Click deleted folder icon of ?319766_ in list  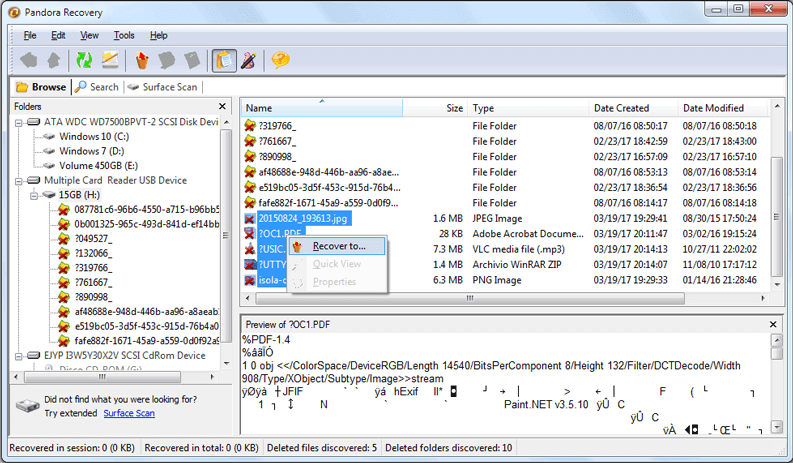250,125
